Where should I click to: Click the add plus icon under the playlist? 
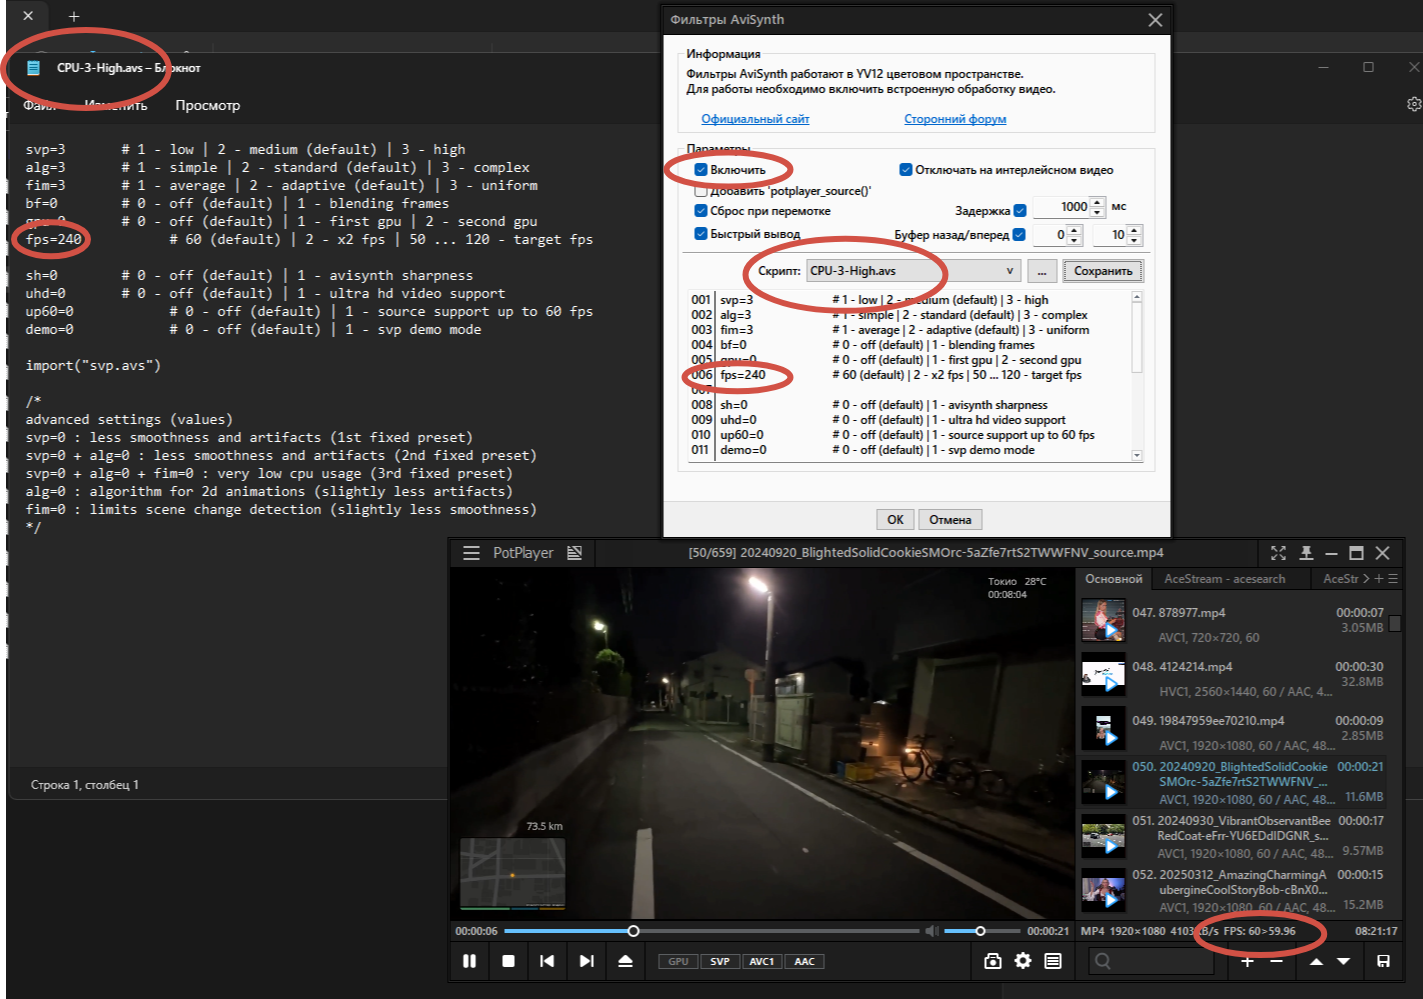point(1247,961)
